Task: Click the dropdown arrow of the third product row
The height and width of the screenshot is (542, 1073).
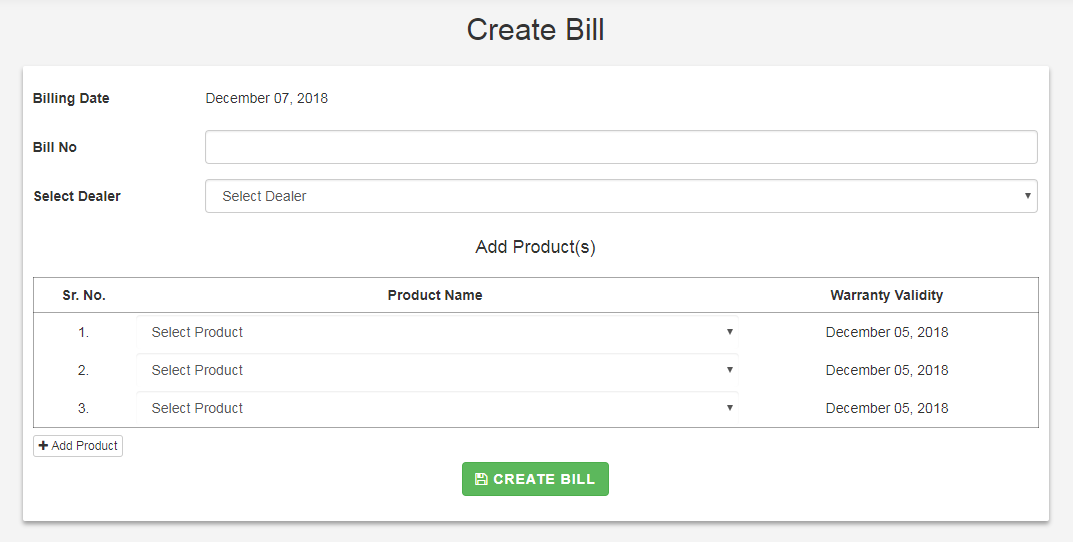Action: point(729,408)
